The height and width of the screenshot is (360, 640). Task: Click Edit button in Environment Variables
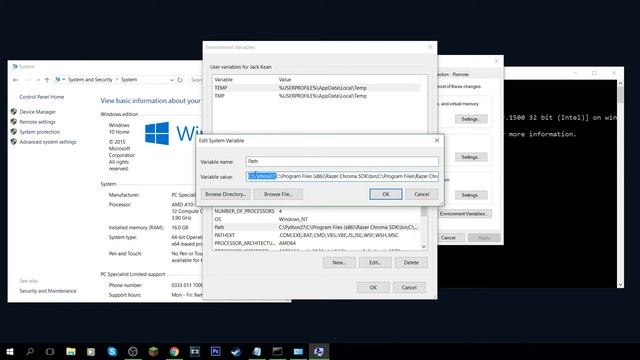[375, 262]
